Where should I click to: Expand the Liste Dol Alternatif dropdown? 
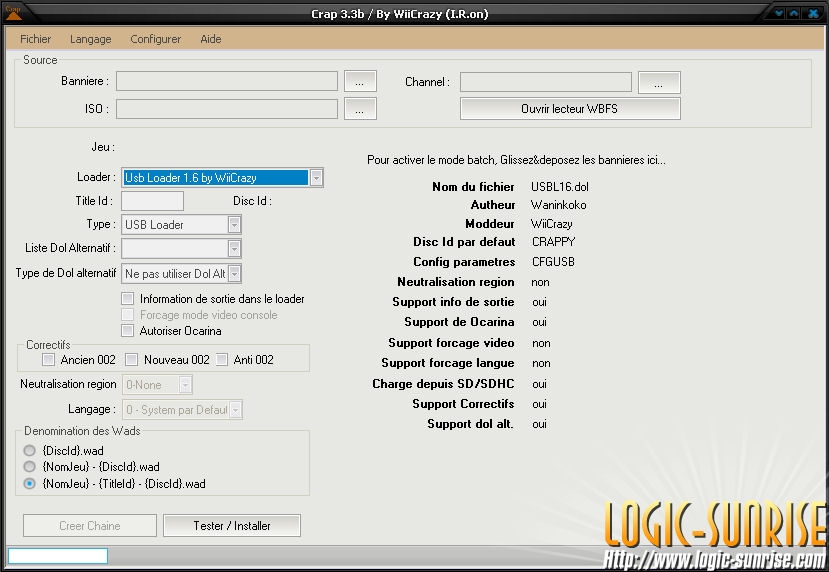pyautogui.click(x=234, y=248)
